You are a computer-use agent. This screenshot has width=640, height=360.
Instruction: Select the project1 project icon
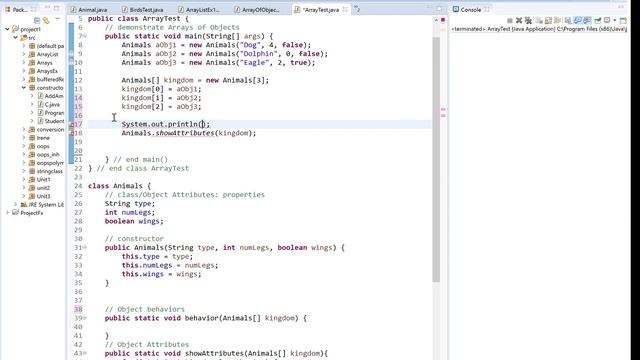(16, 29)
